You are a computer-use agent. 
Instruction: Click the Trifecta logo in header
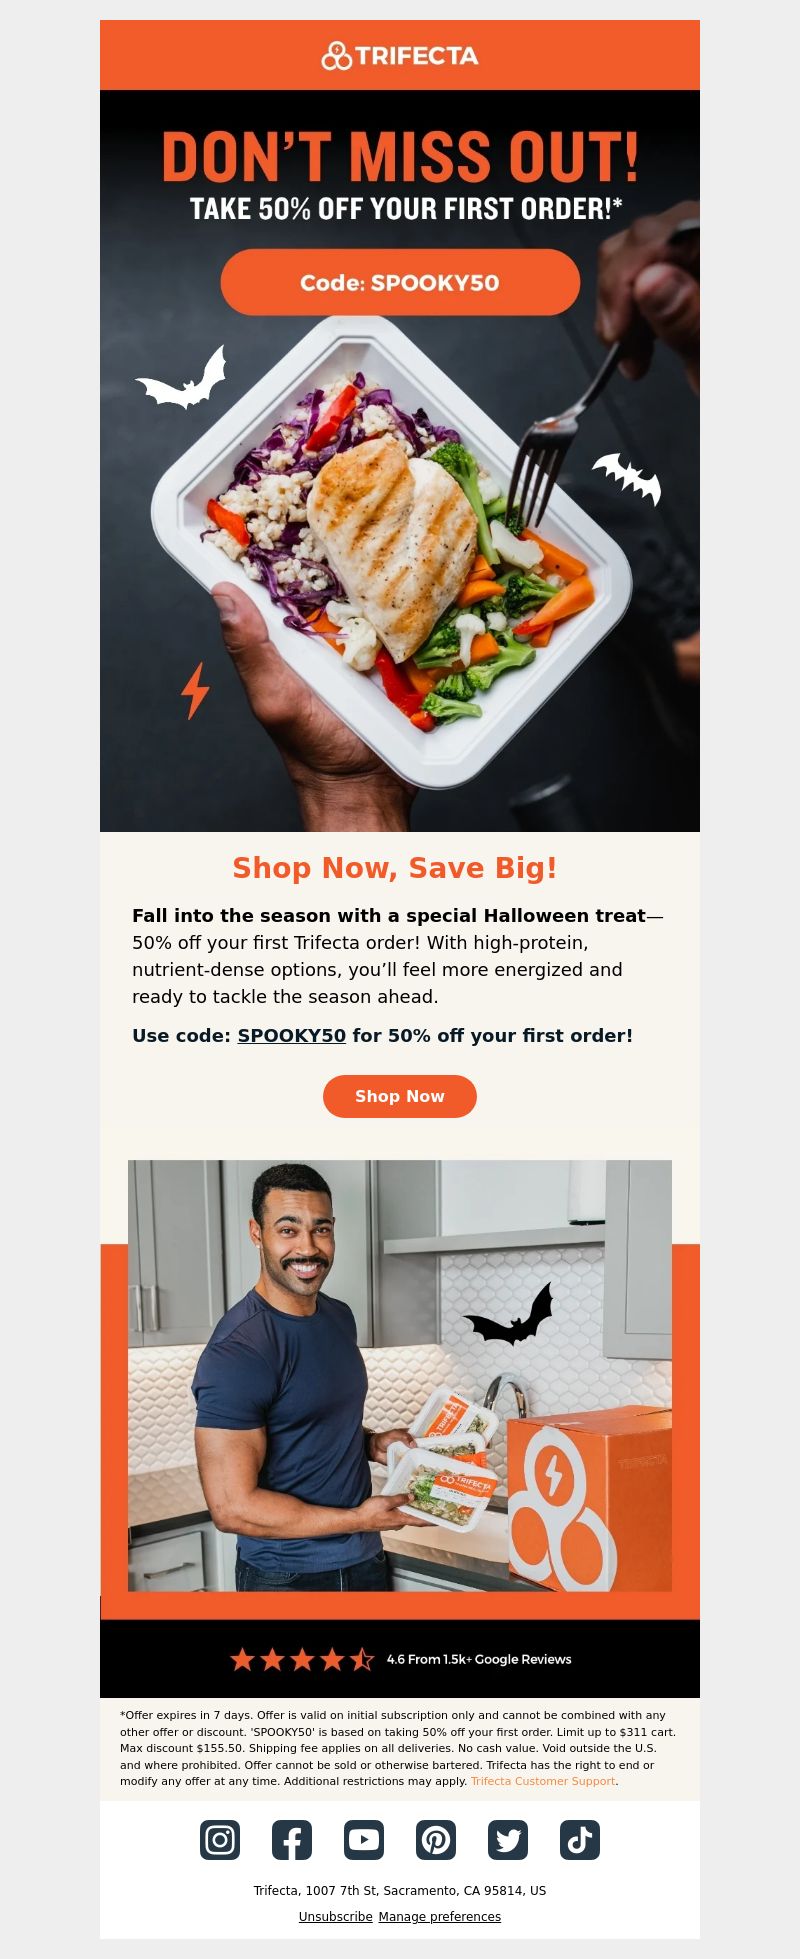pyautogui.click(x=400, y=56)
